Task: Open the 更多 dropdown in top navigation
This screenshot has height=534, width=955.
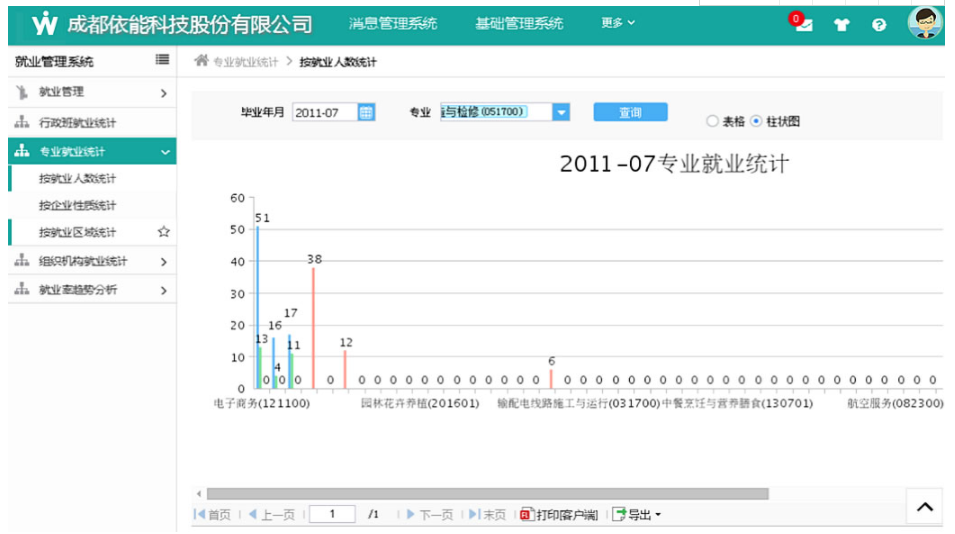Action: pos(618,23)
